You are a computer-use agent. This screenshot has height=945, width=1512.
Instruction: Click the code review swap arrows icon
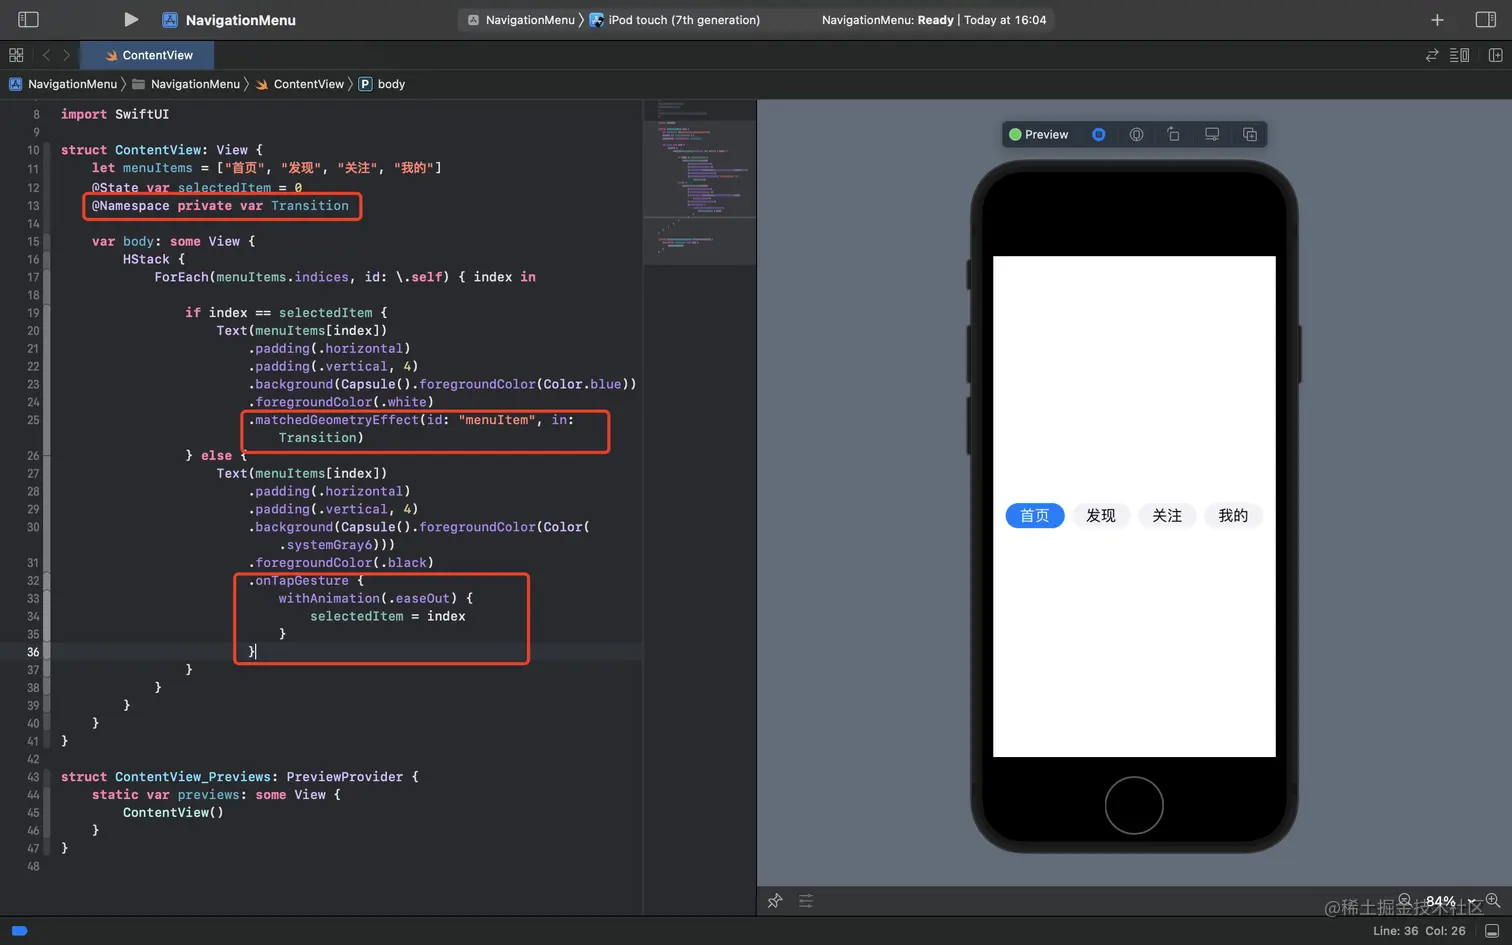pyautogui.click(x=1432, y=55)
